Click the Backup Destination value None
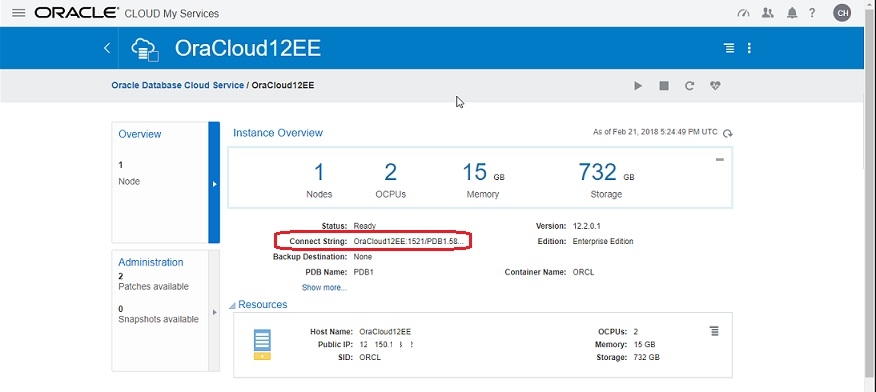 (x=363, y=257)
